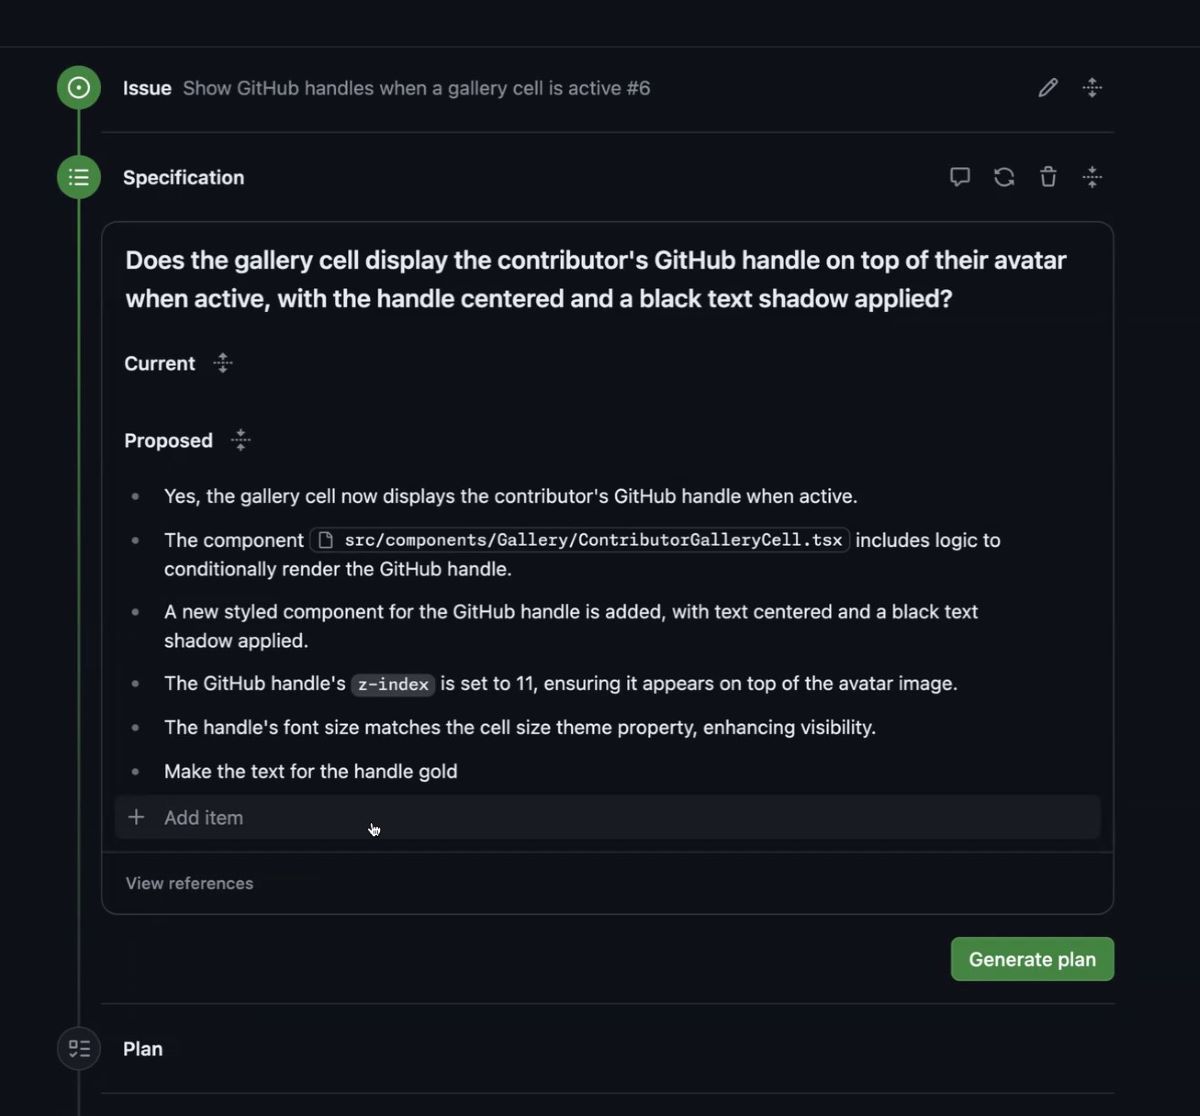Delete the specification using the trash icon
The height and width of the screenshot is (1116, 1200).
coord(1047,177)
